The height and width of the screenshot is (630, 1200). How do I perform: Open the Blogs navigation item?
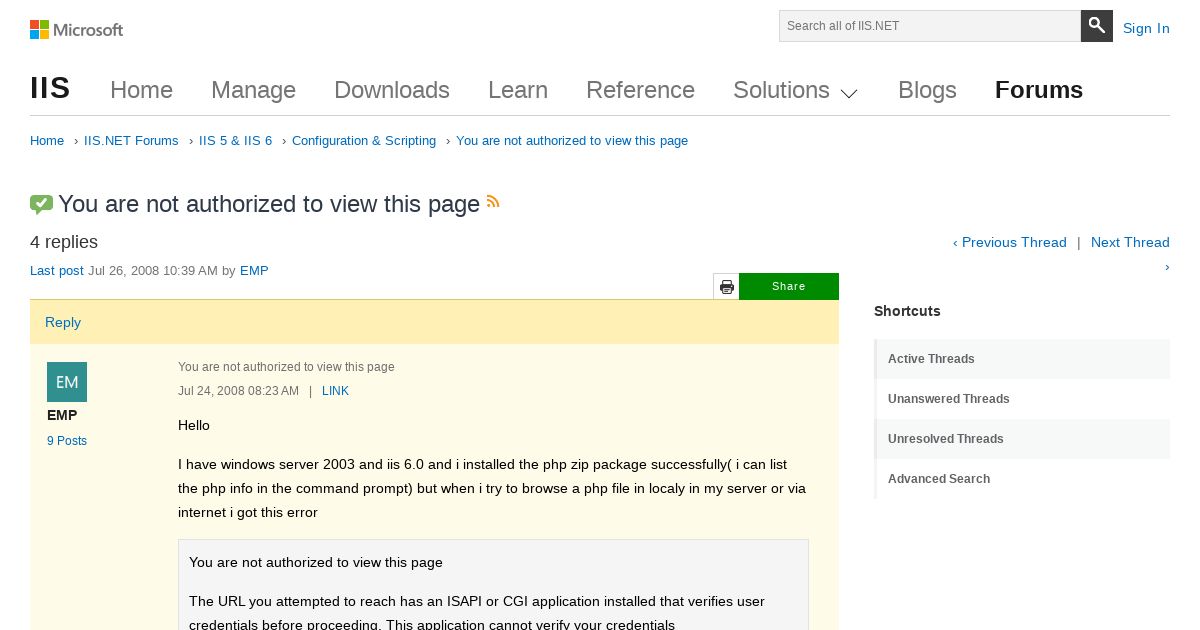tap(927, 90)
